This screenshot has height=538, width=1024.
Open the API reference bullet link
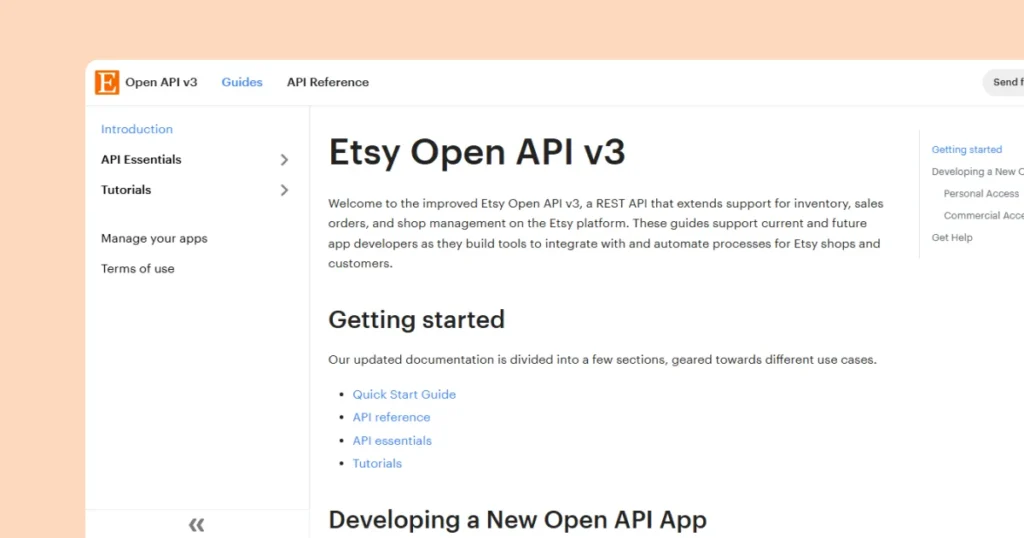(391, 417)
